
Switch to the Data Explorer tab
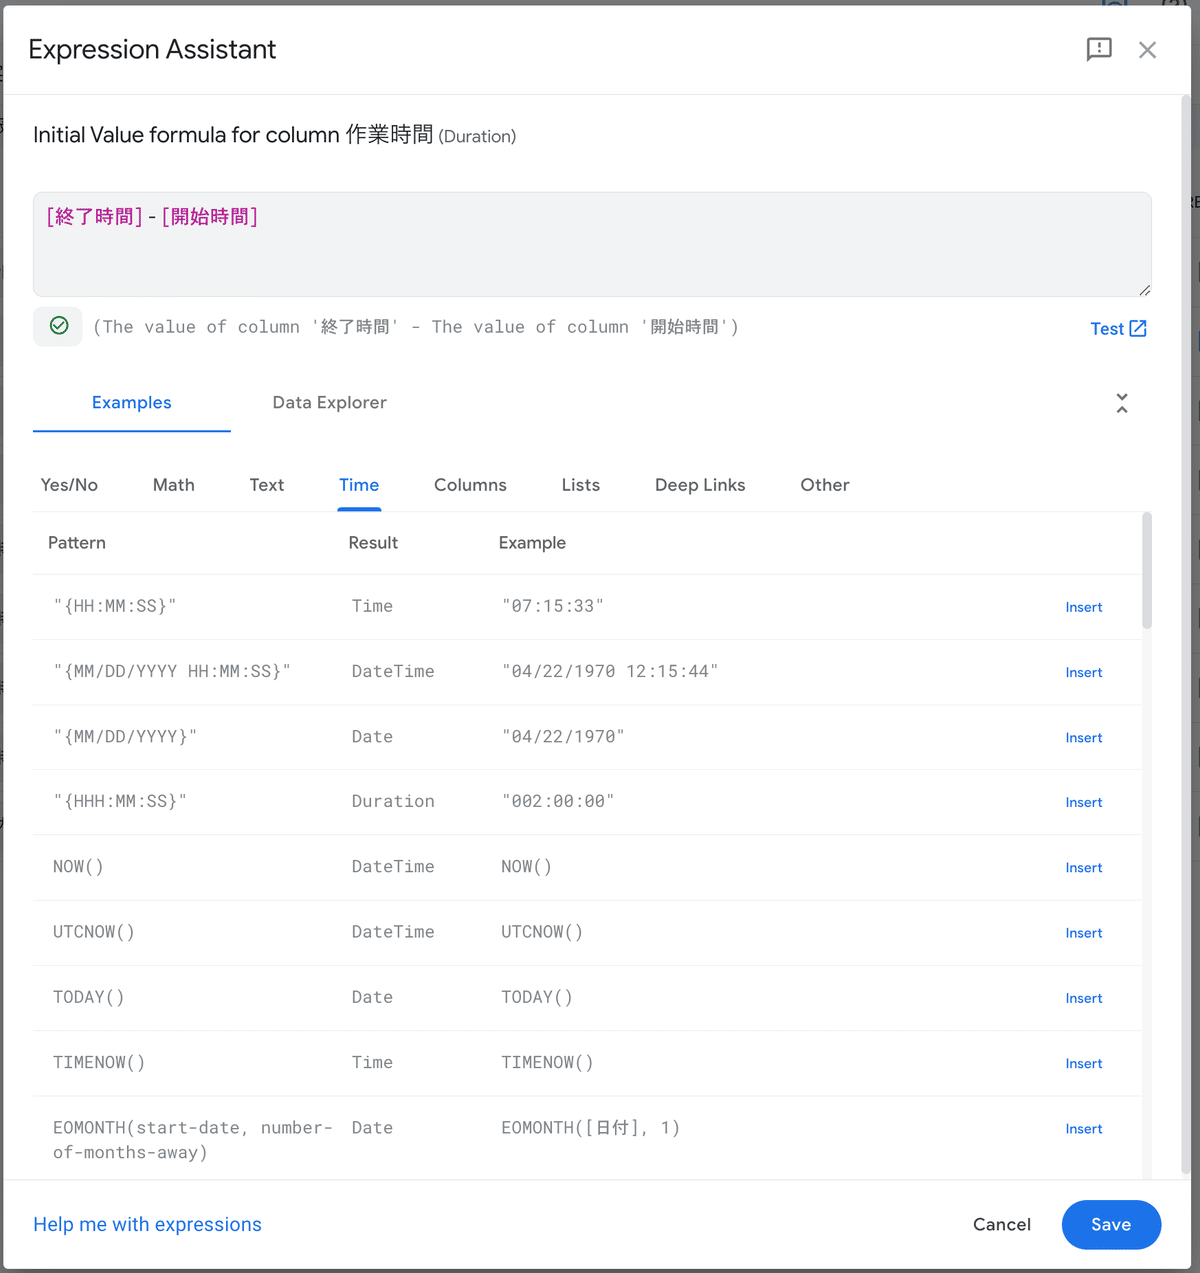329,402
